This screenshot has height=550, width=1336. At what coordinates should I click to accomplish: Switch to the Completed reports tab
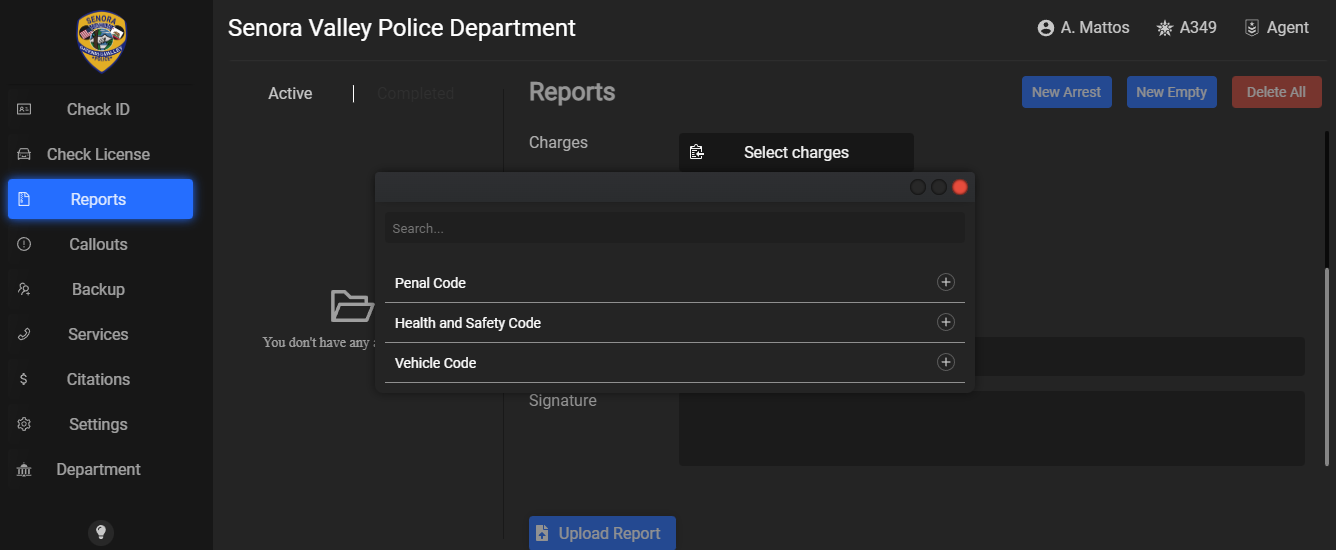[x=415, y=93]
